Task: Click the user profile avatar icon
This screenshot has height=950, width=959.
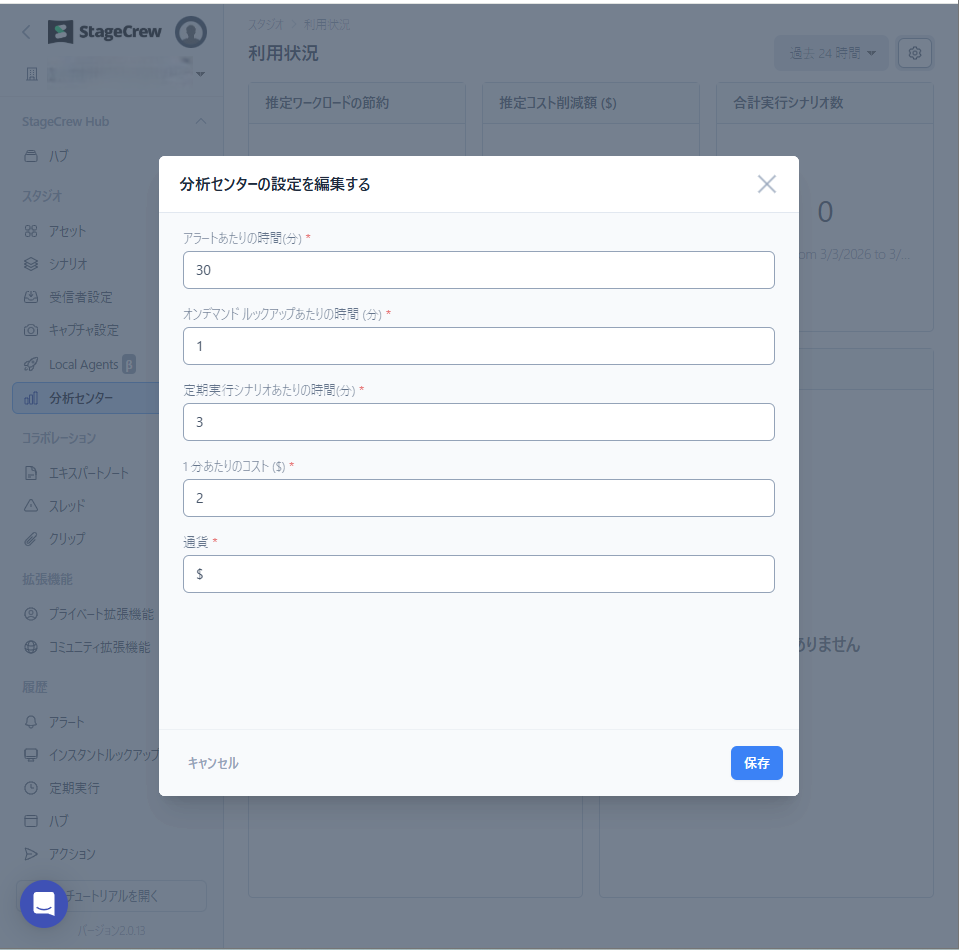Action: [190, 32]
